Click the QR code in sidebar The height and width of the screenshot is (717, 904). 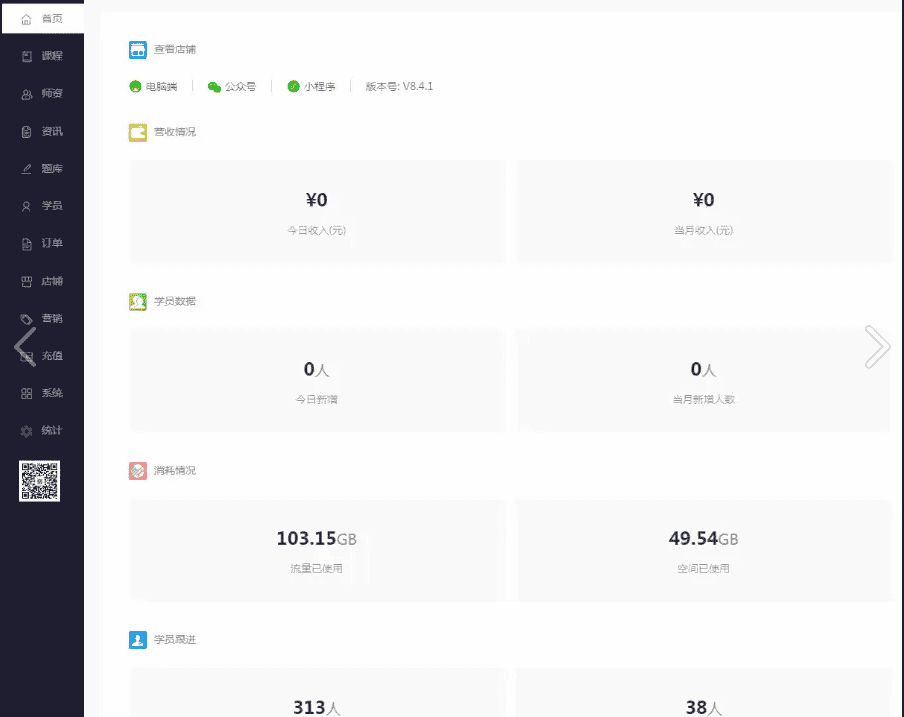point(39,481)
